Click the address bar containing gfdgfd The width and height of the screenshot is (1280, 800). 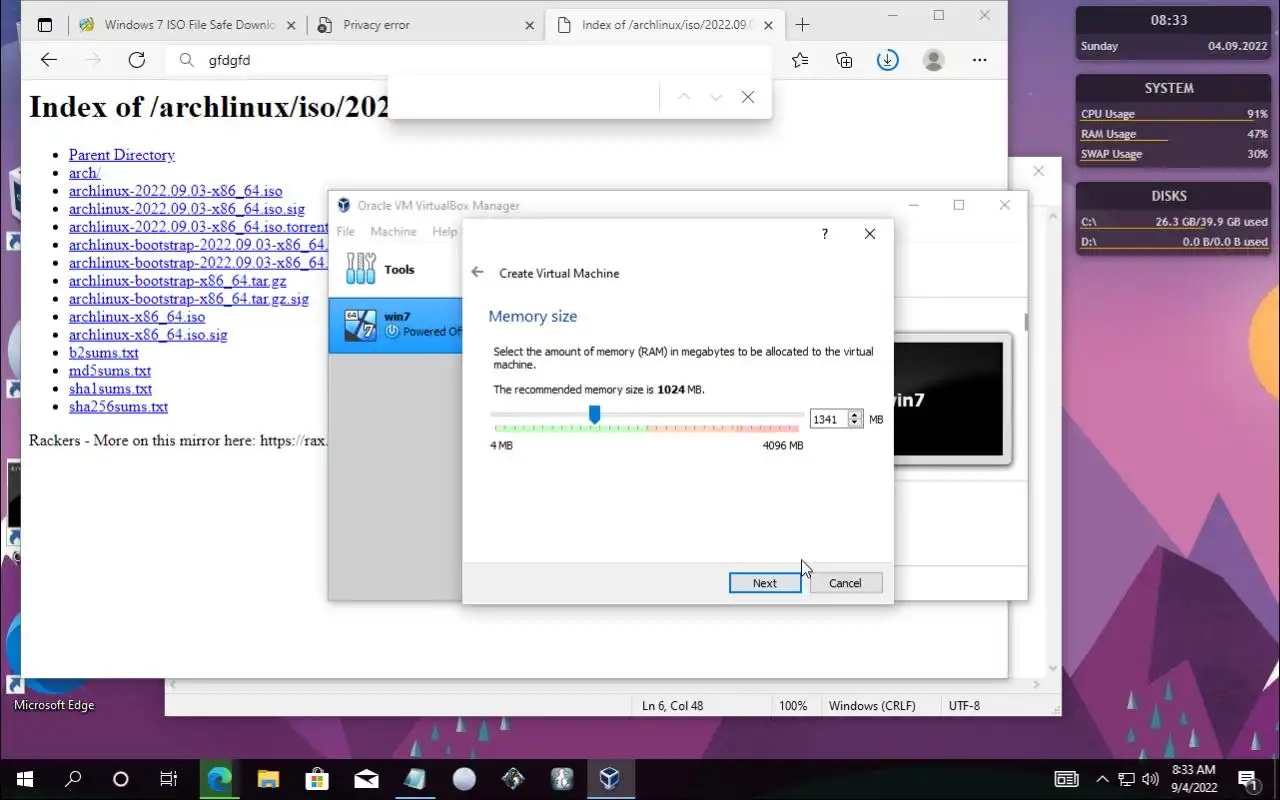coord(470,60)
